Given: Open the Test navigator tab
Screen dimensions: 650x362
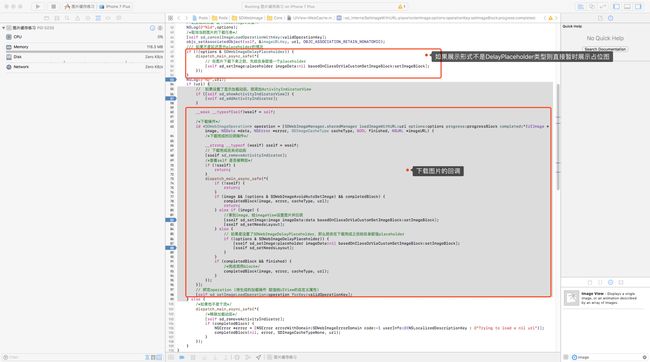Looking at the screenshot, I should click(88, 18).
